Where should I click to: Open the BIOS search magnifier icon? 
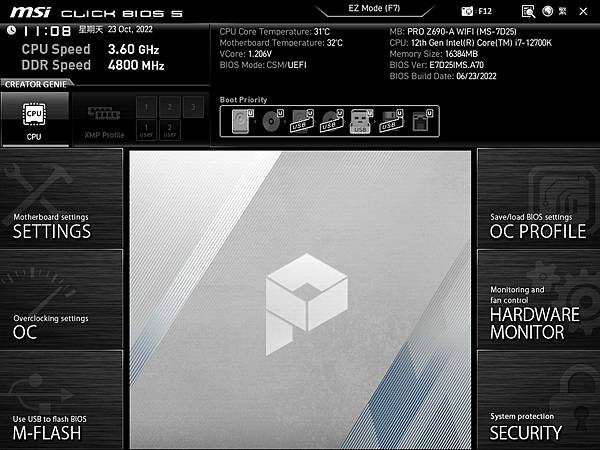[x=528, y=11]
